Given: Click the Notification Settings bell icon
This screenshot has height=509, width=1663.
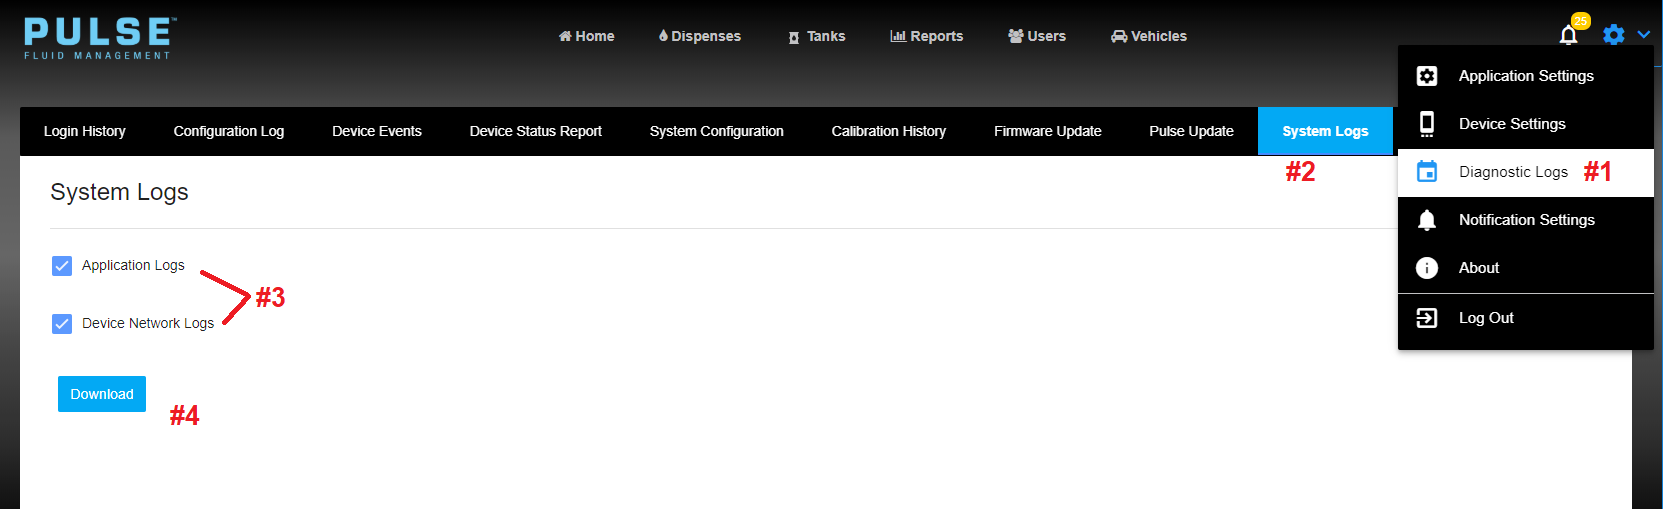Looking at the screenshot, I should (x=1427, y=220).
